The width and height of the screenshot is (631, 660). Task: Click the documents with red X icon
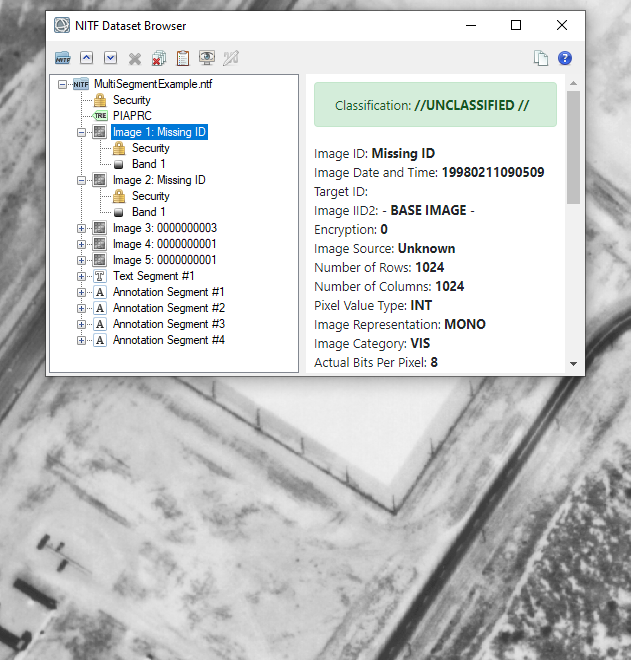(x=158, y=59)
